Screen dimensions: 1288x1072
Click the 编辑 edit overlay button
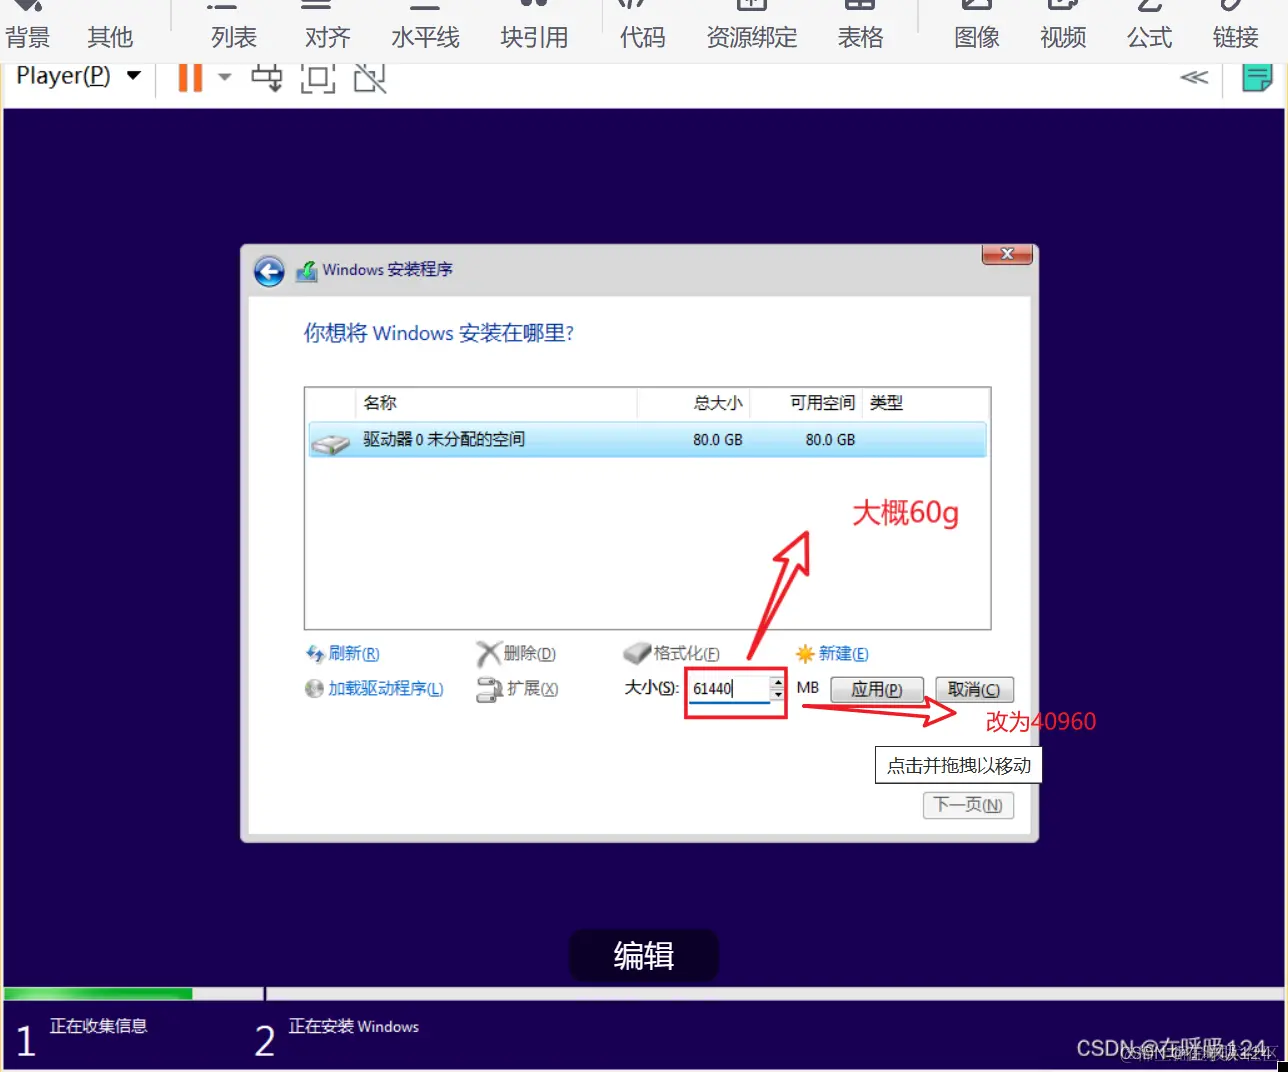(644, 956)
